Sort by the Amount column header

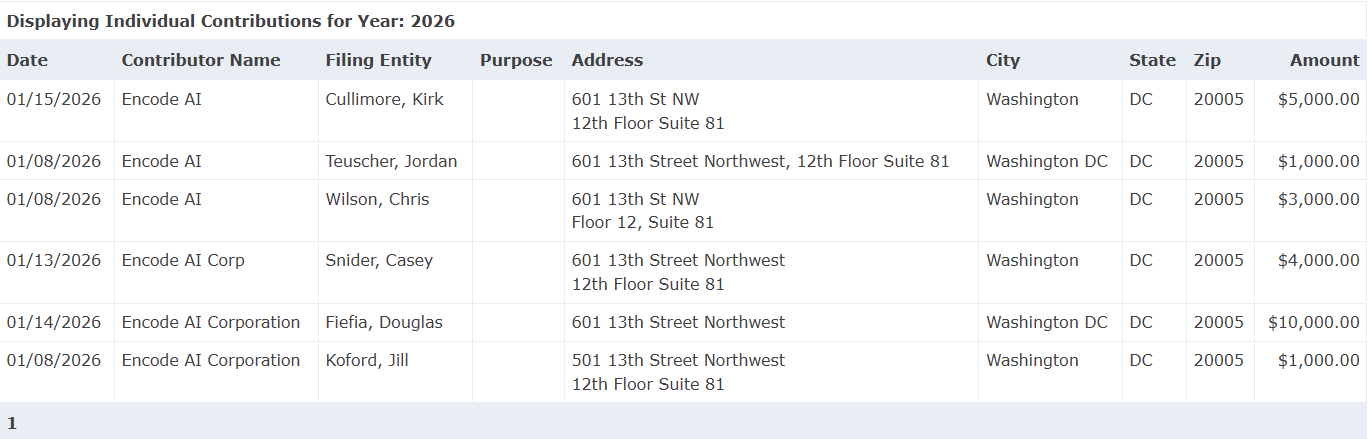pyautogui.click(x=1324, y=60)
